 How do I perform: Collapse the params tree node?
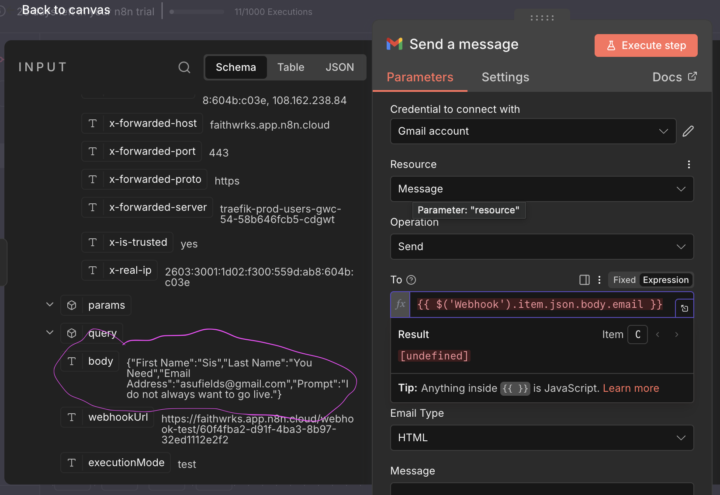point(49,305)
